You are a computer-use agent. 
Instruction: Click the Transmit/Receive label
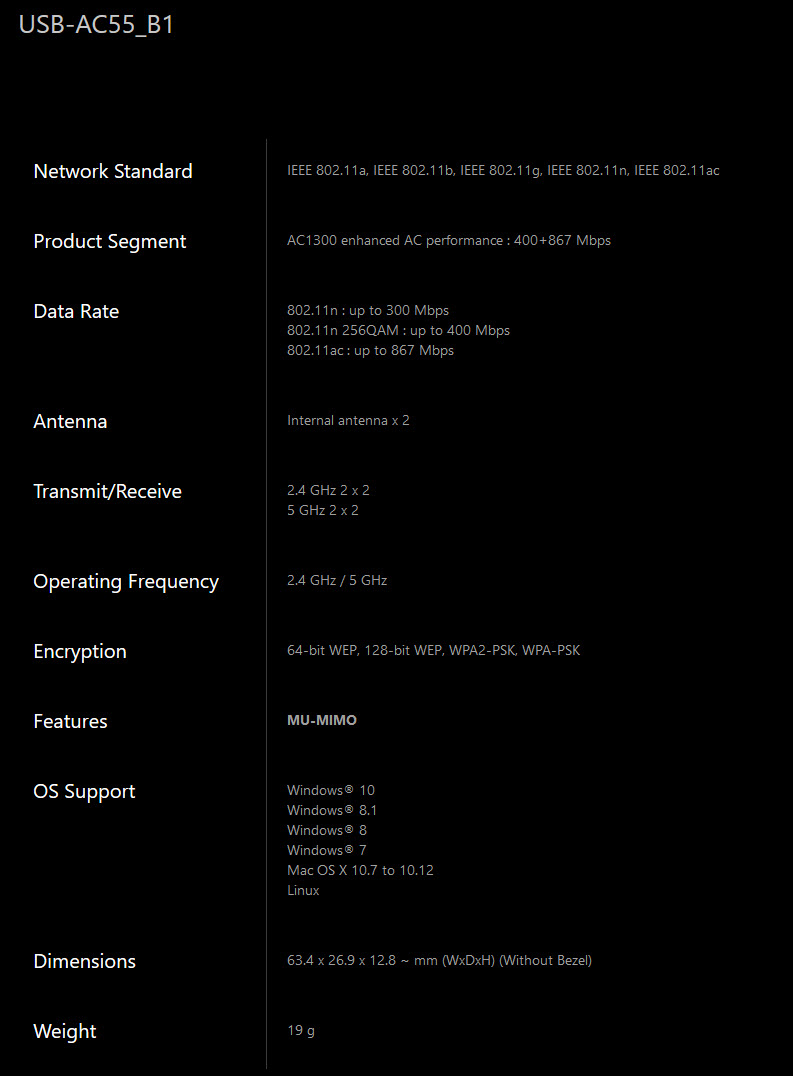[108, 491]
